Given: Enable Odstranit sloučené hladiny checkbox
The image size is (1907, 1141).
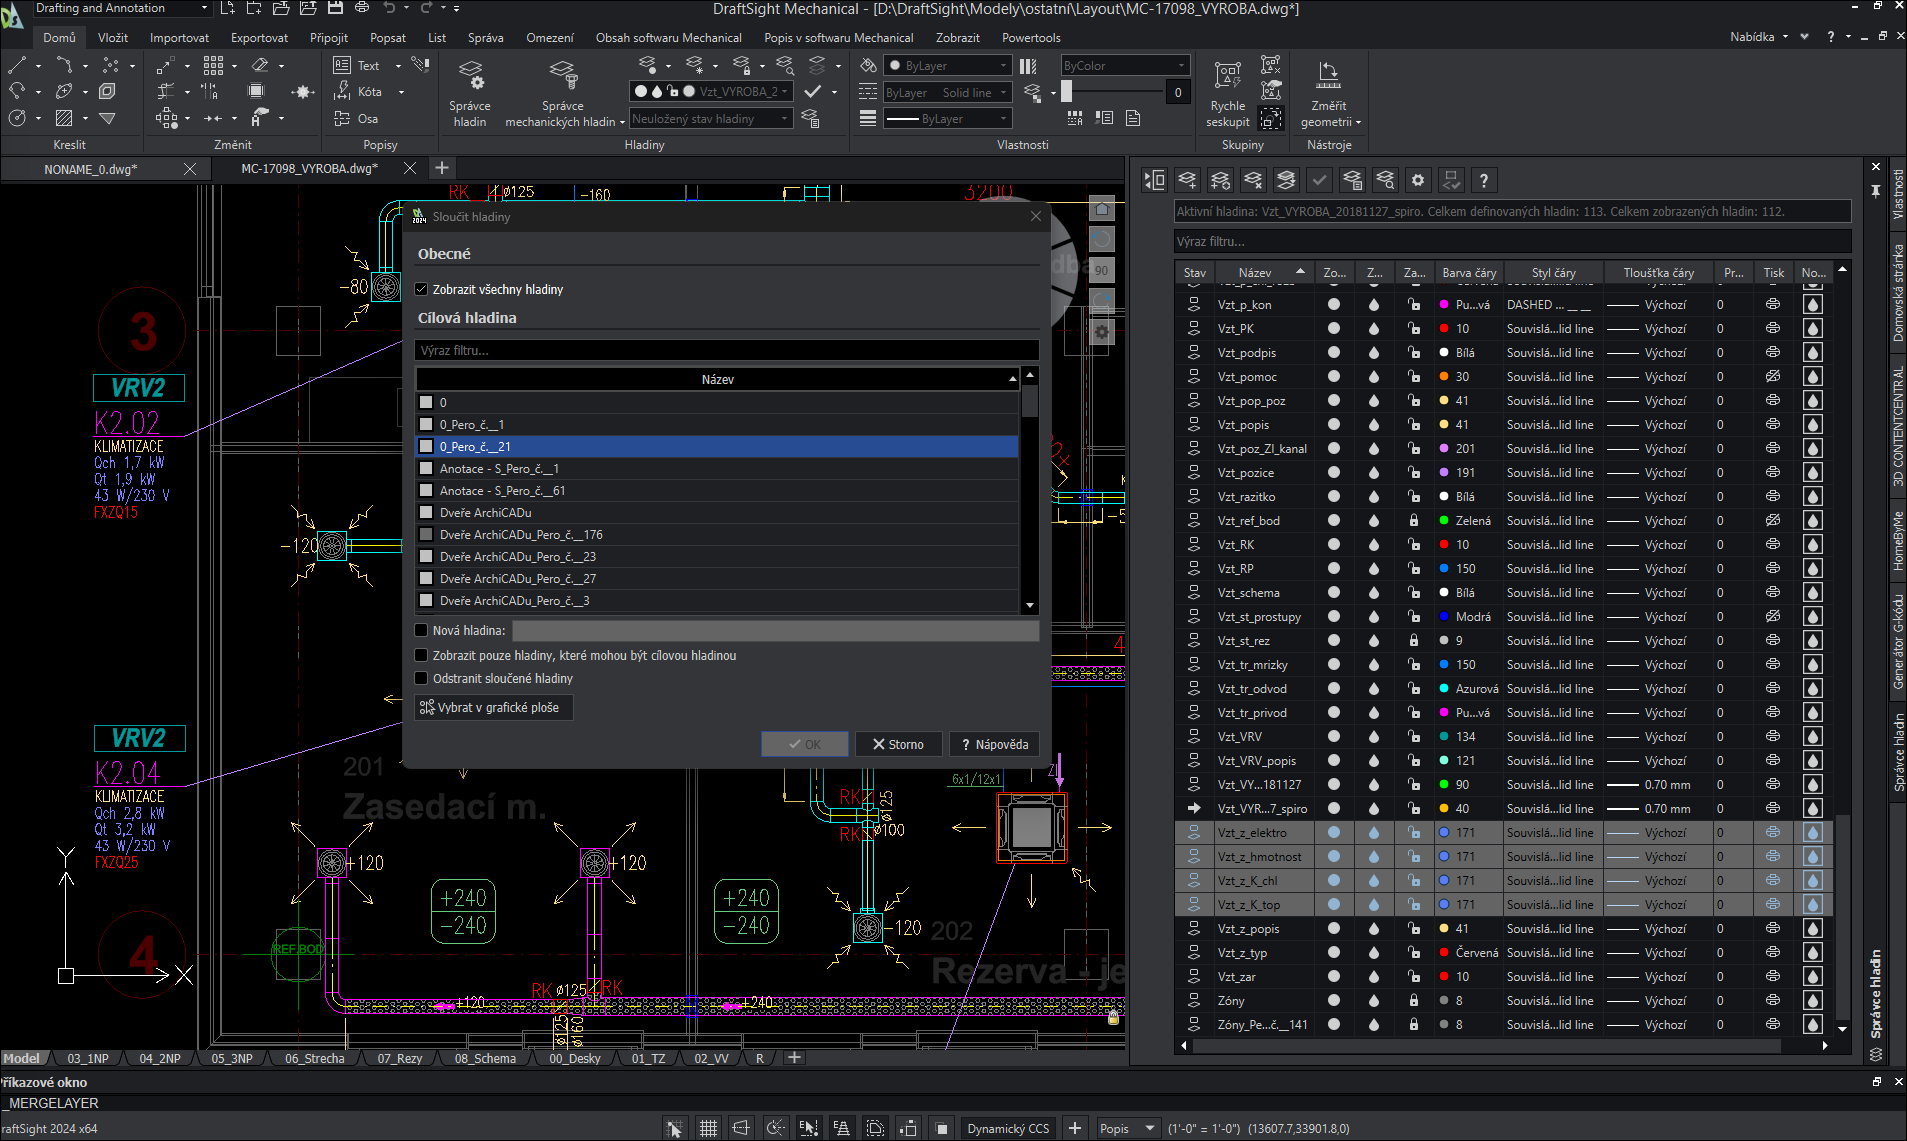Looking at the screenshot, I should click(422, 679).
